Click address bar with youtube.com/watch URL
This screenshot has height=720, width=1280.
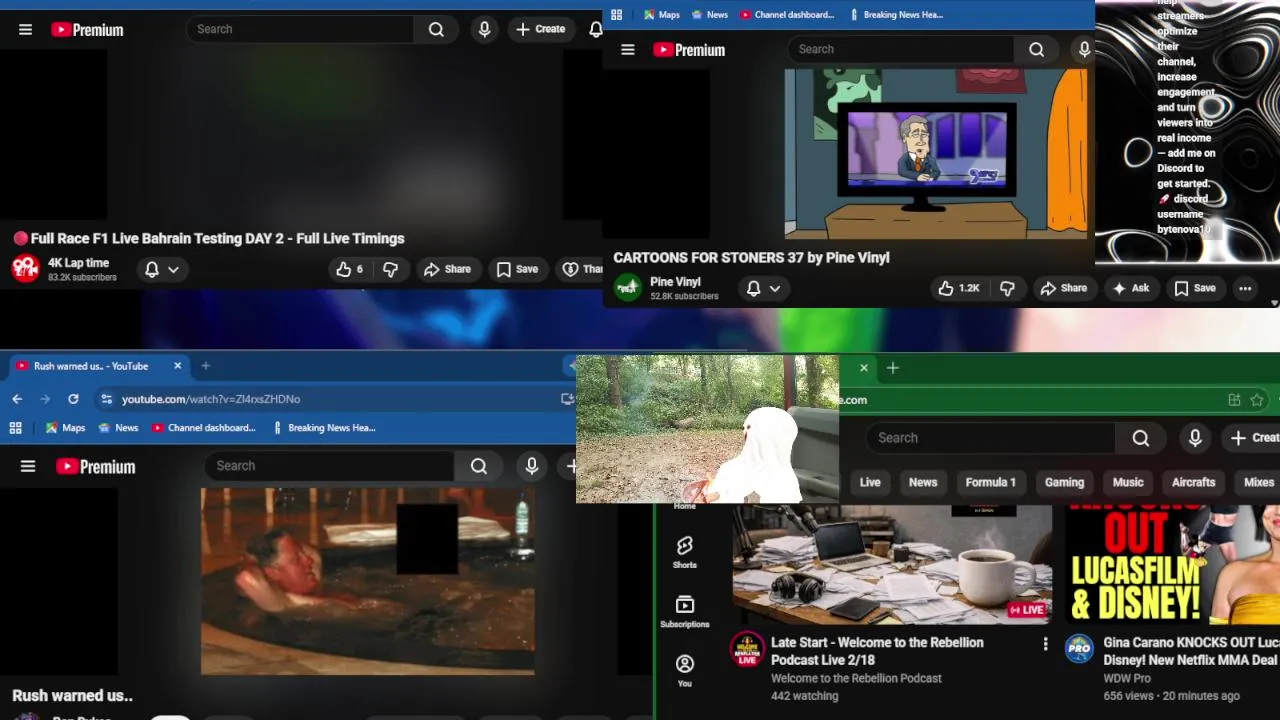pos(335,399)
